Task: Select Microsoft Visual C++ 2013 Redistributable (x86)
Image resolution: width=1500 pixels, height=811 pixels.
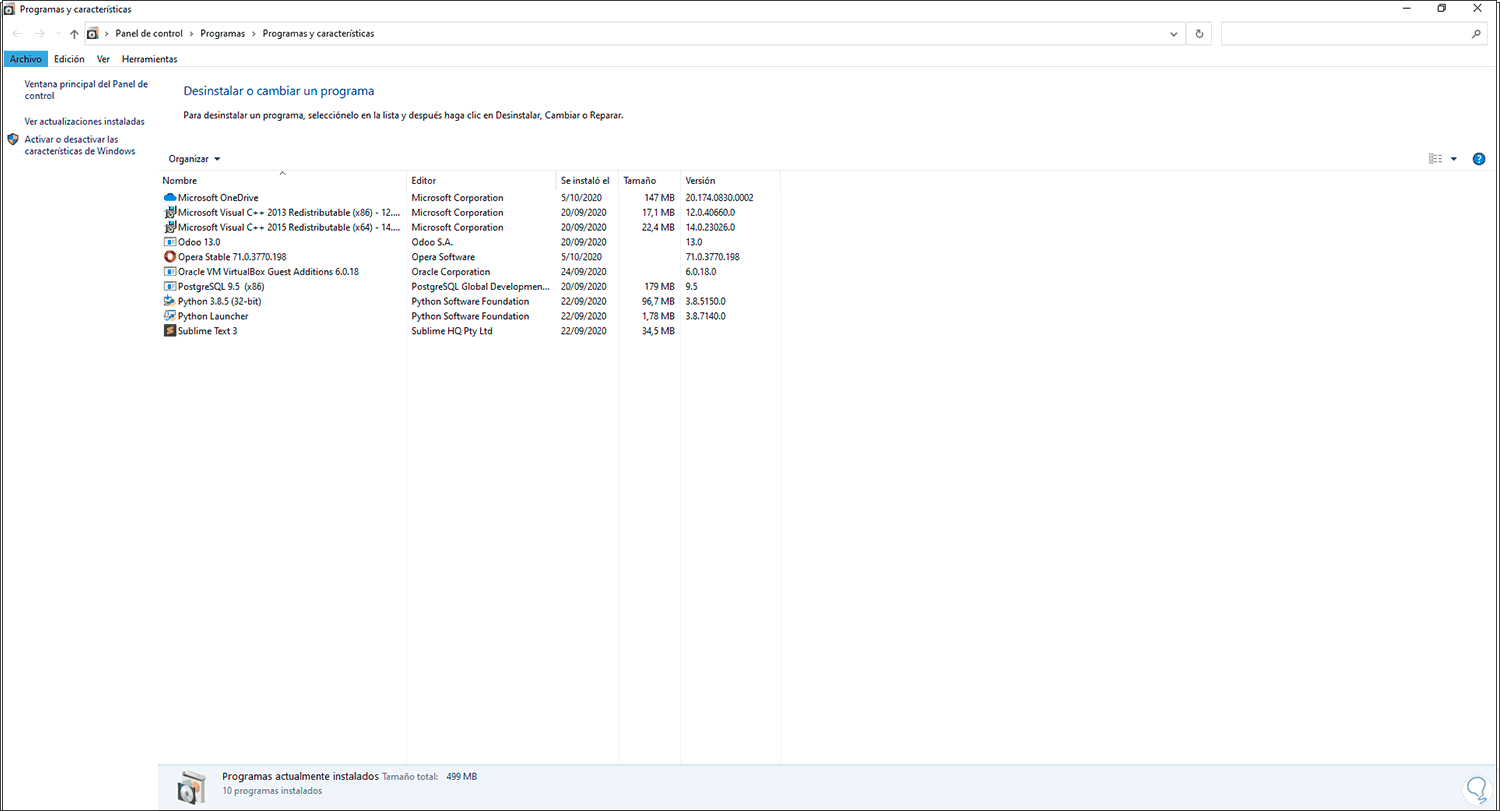Action: tap(290, 213)
